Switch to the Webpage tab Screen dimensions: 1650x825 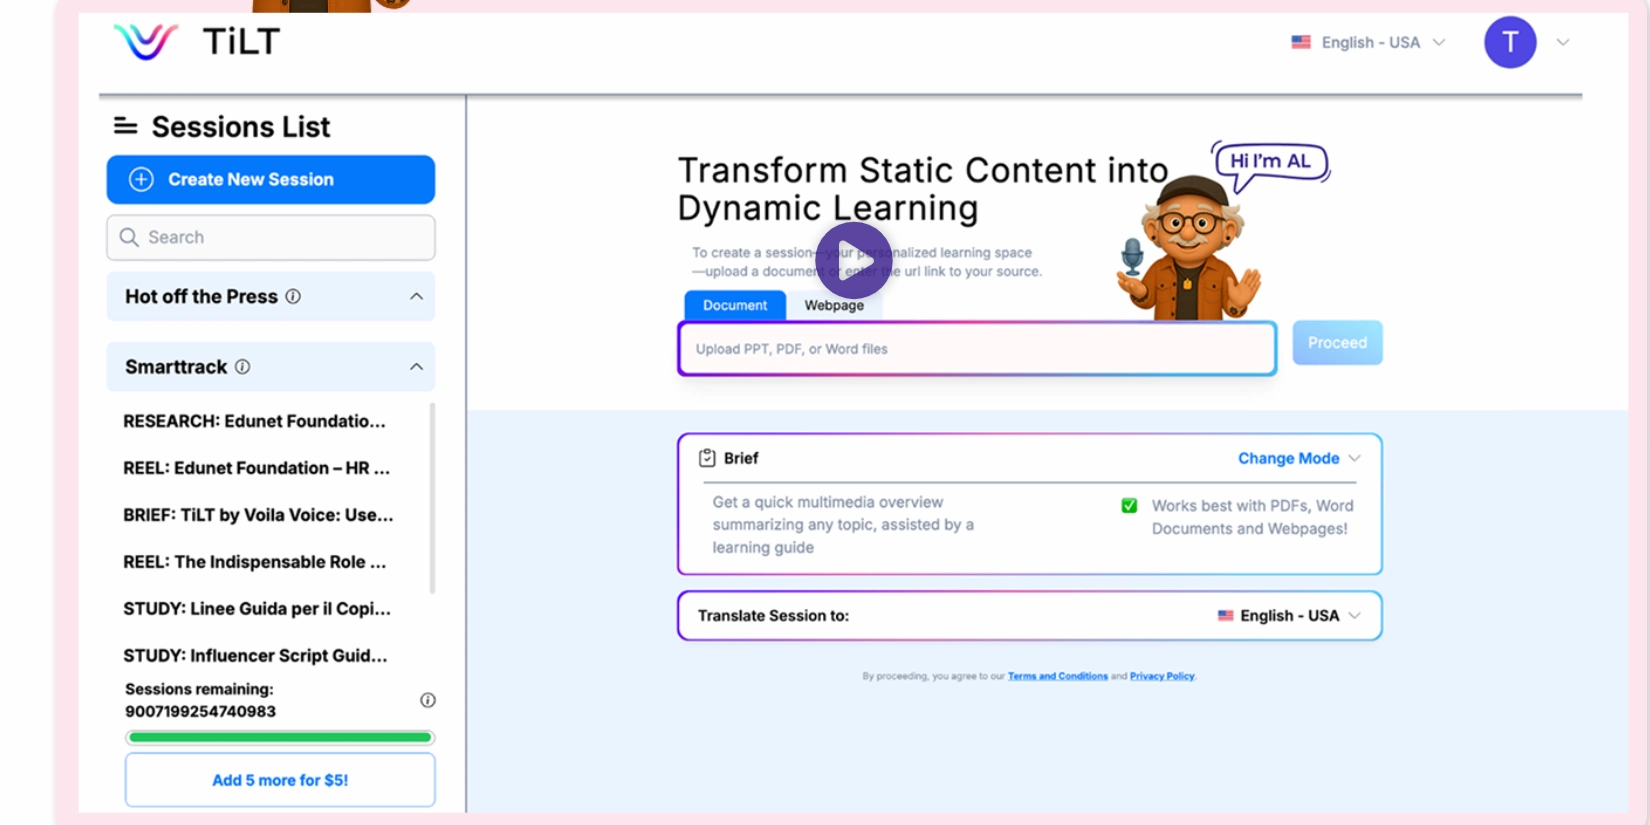[x=833, y=305]
